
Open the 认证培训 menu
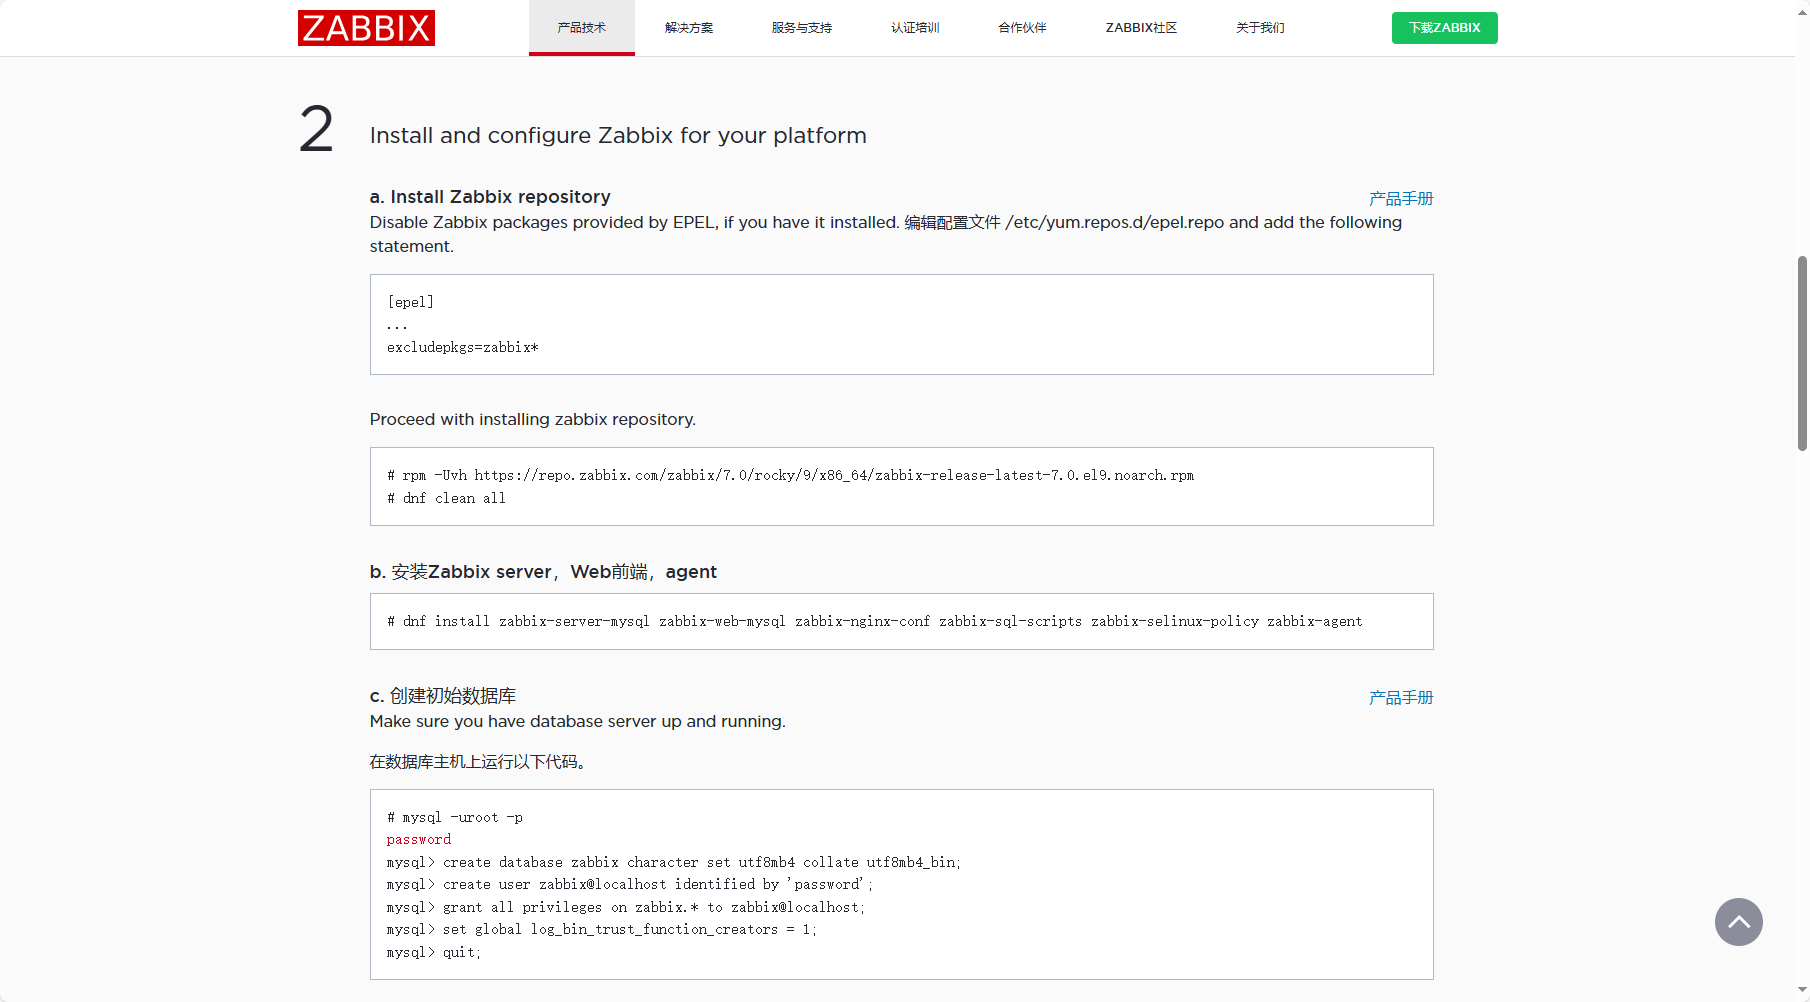[915, 28]
